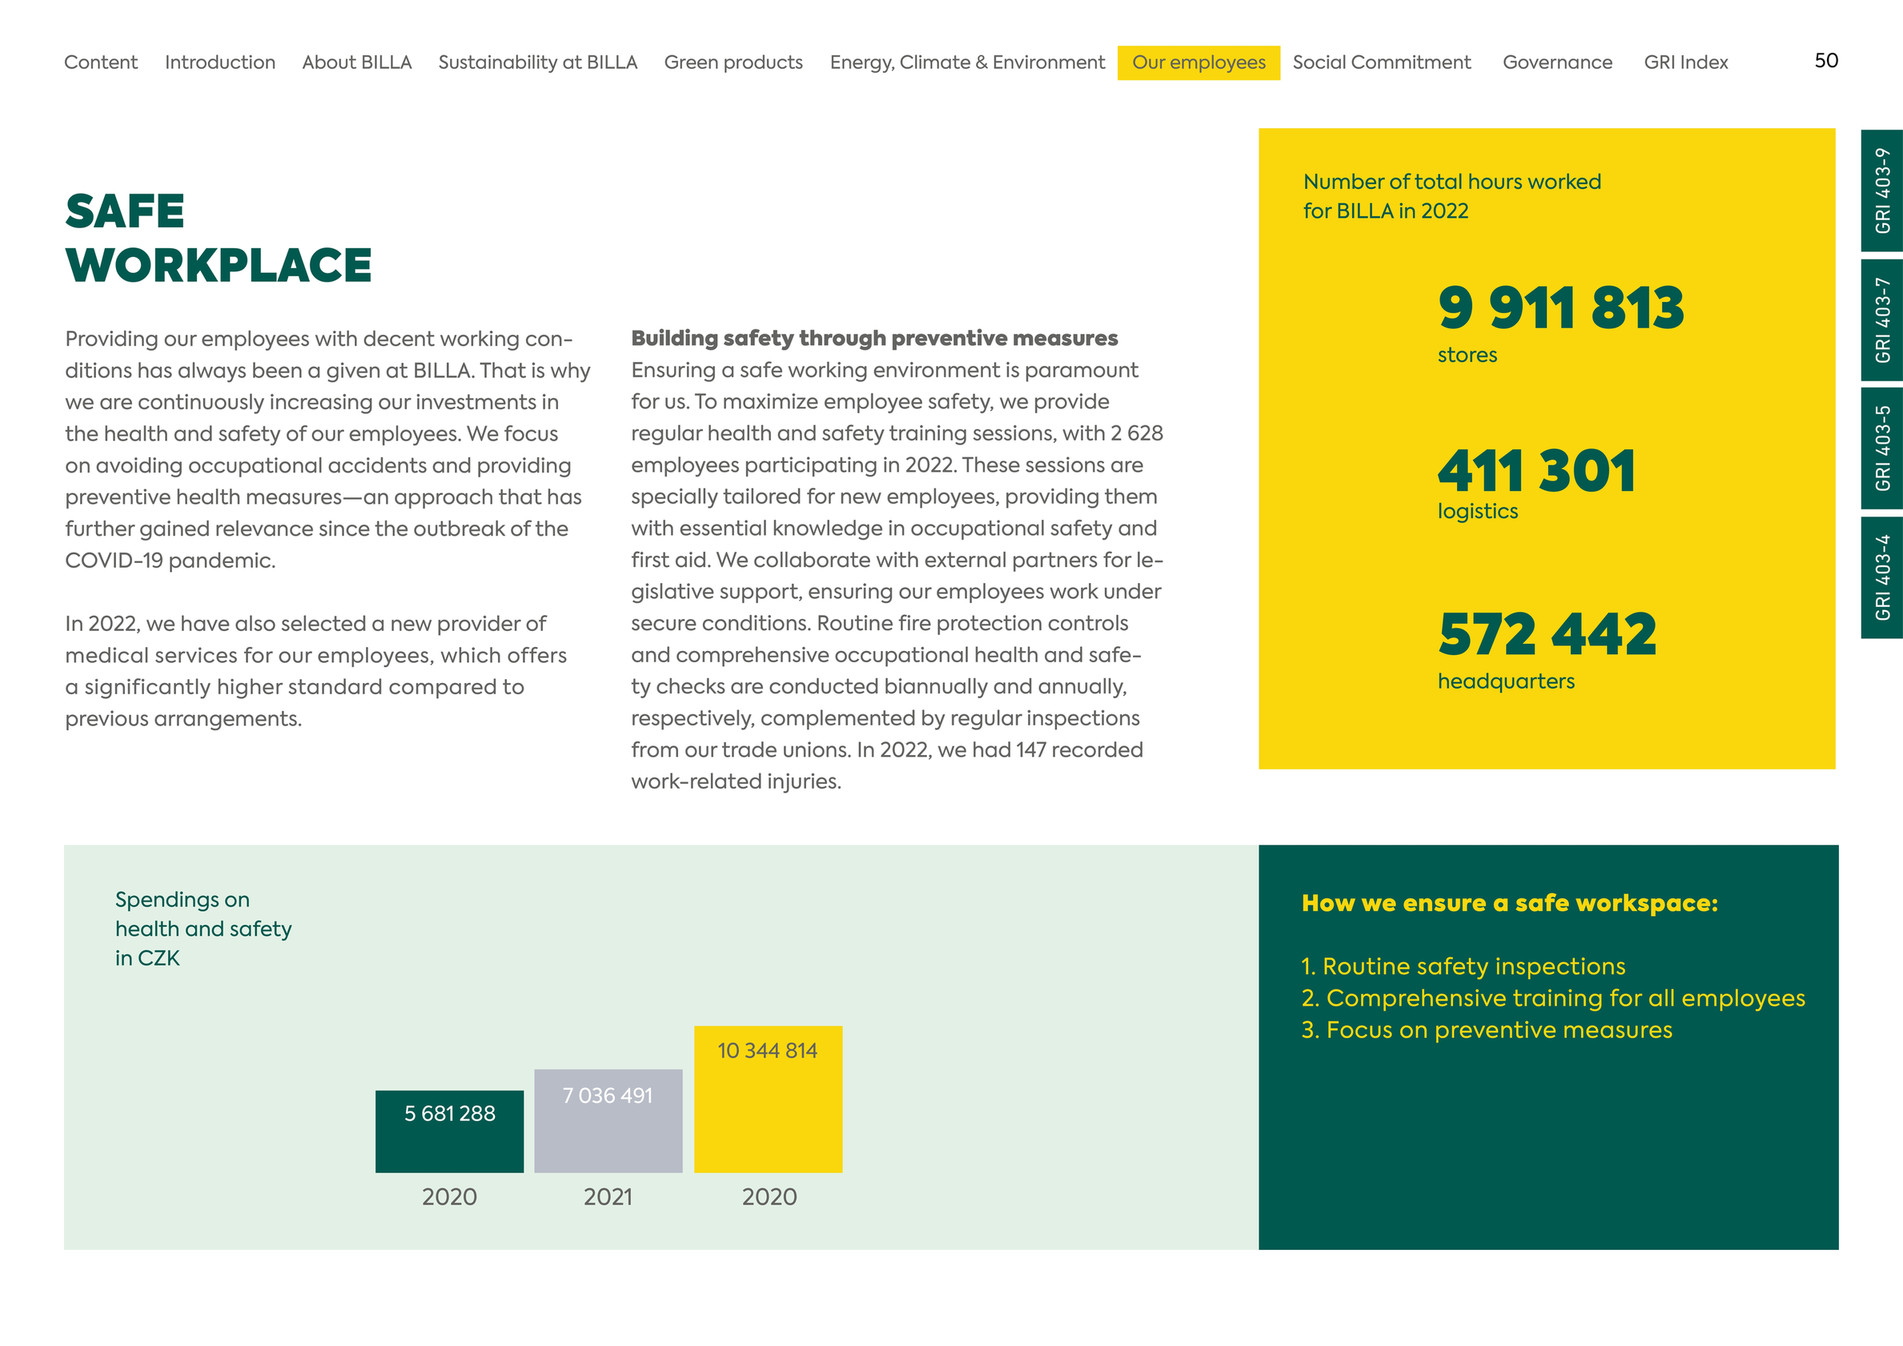Select the 'Building safety through preventive measures' subheading
This screenshot has width=1903, height=1346.
[x=874, y=338]
